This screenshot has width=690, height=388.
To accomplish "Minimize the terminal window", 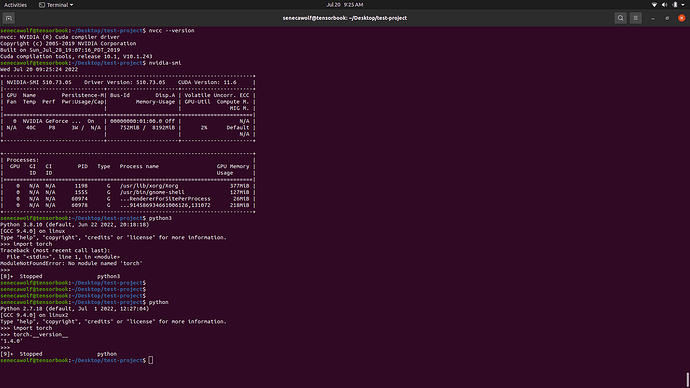I will pos(653,18).
